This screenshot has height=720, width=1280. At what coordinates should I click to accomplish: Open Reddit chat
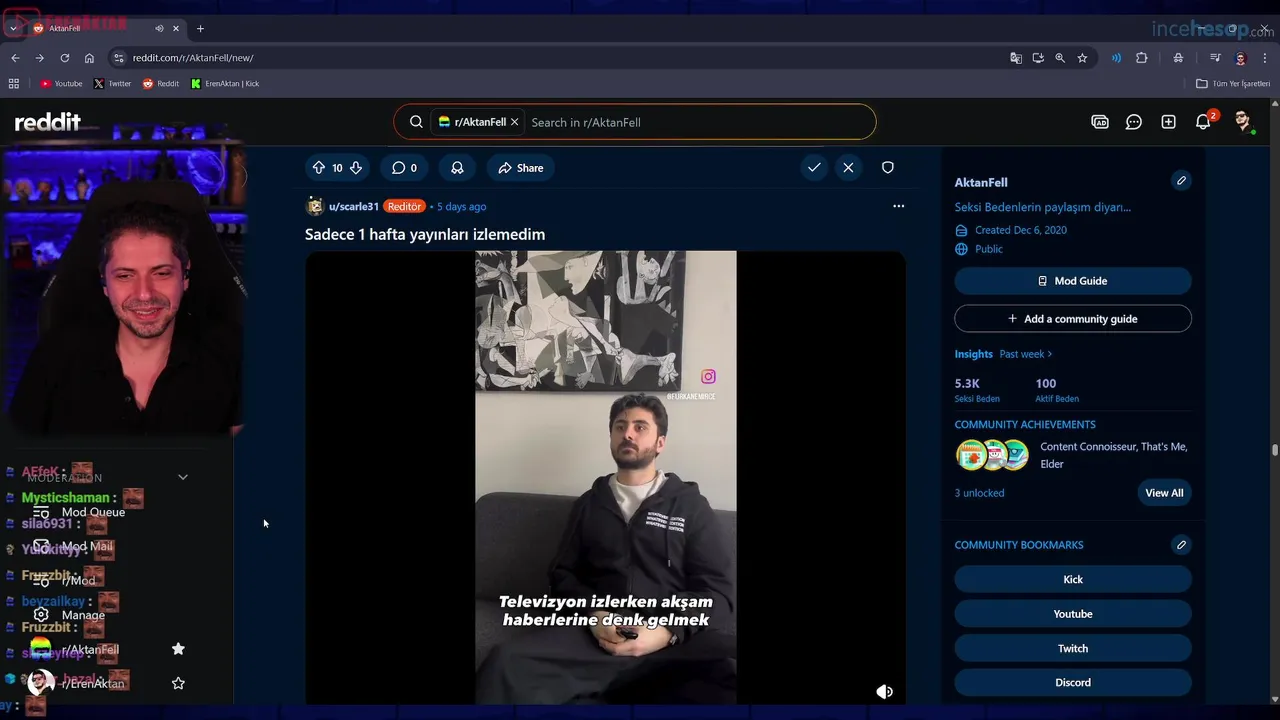pyautogui.click(x=1134, y=122)
